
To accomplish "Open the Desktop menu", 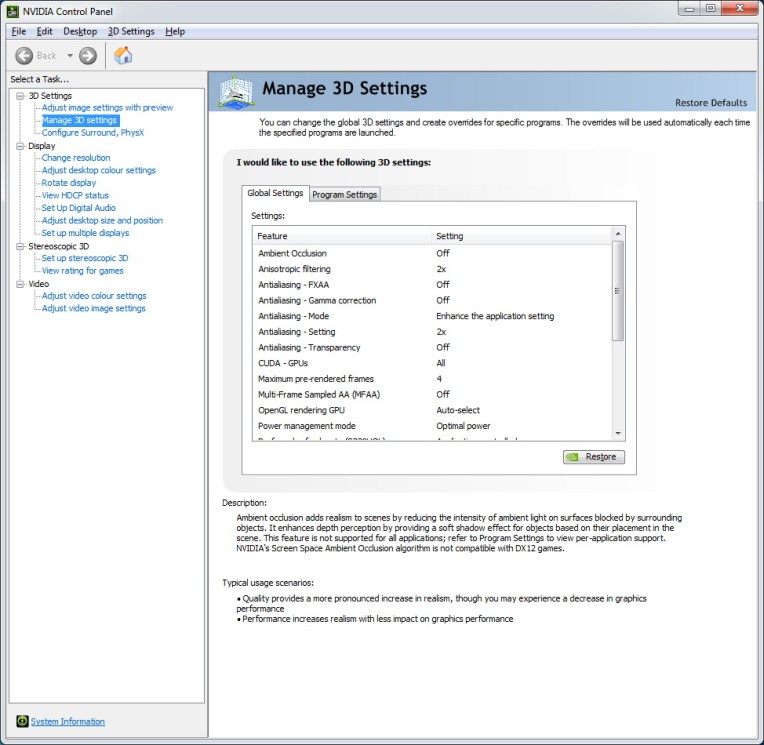I will [80, 31].
